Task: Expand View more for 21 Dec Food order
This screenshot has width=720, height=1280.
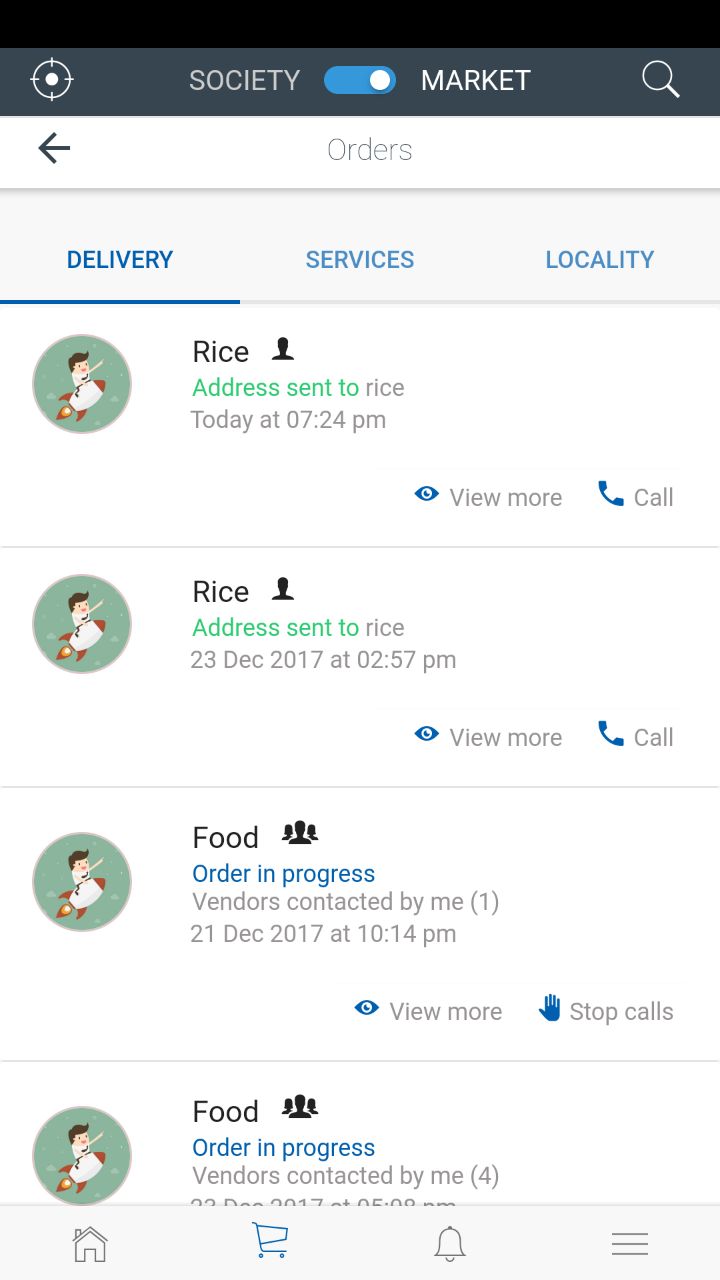Action: (x=429, y=1011)
